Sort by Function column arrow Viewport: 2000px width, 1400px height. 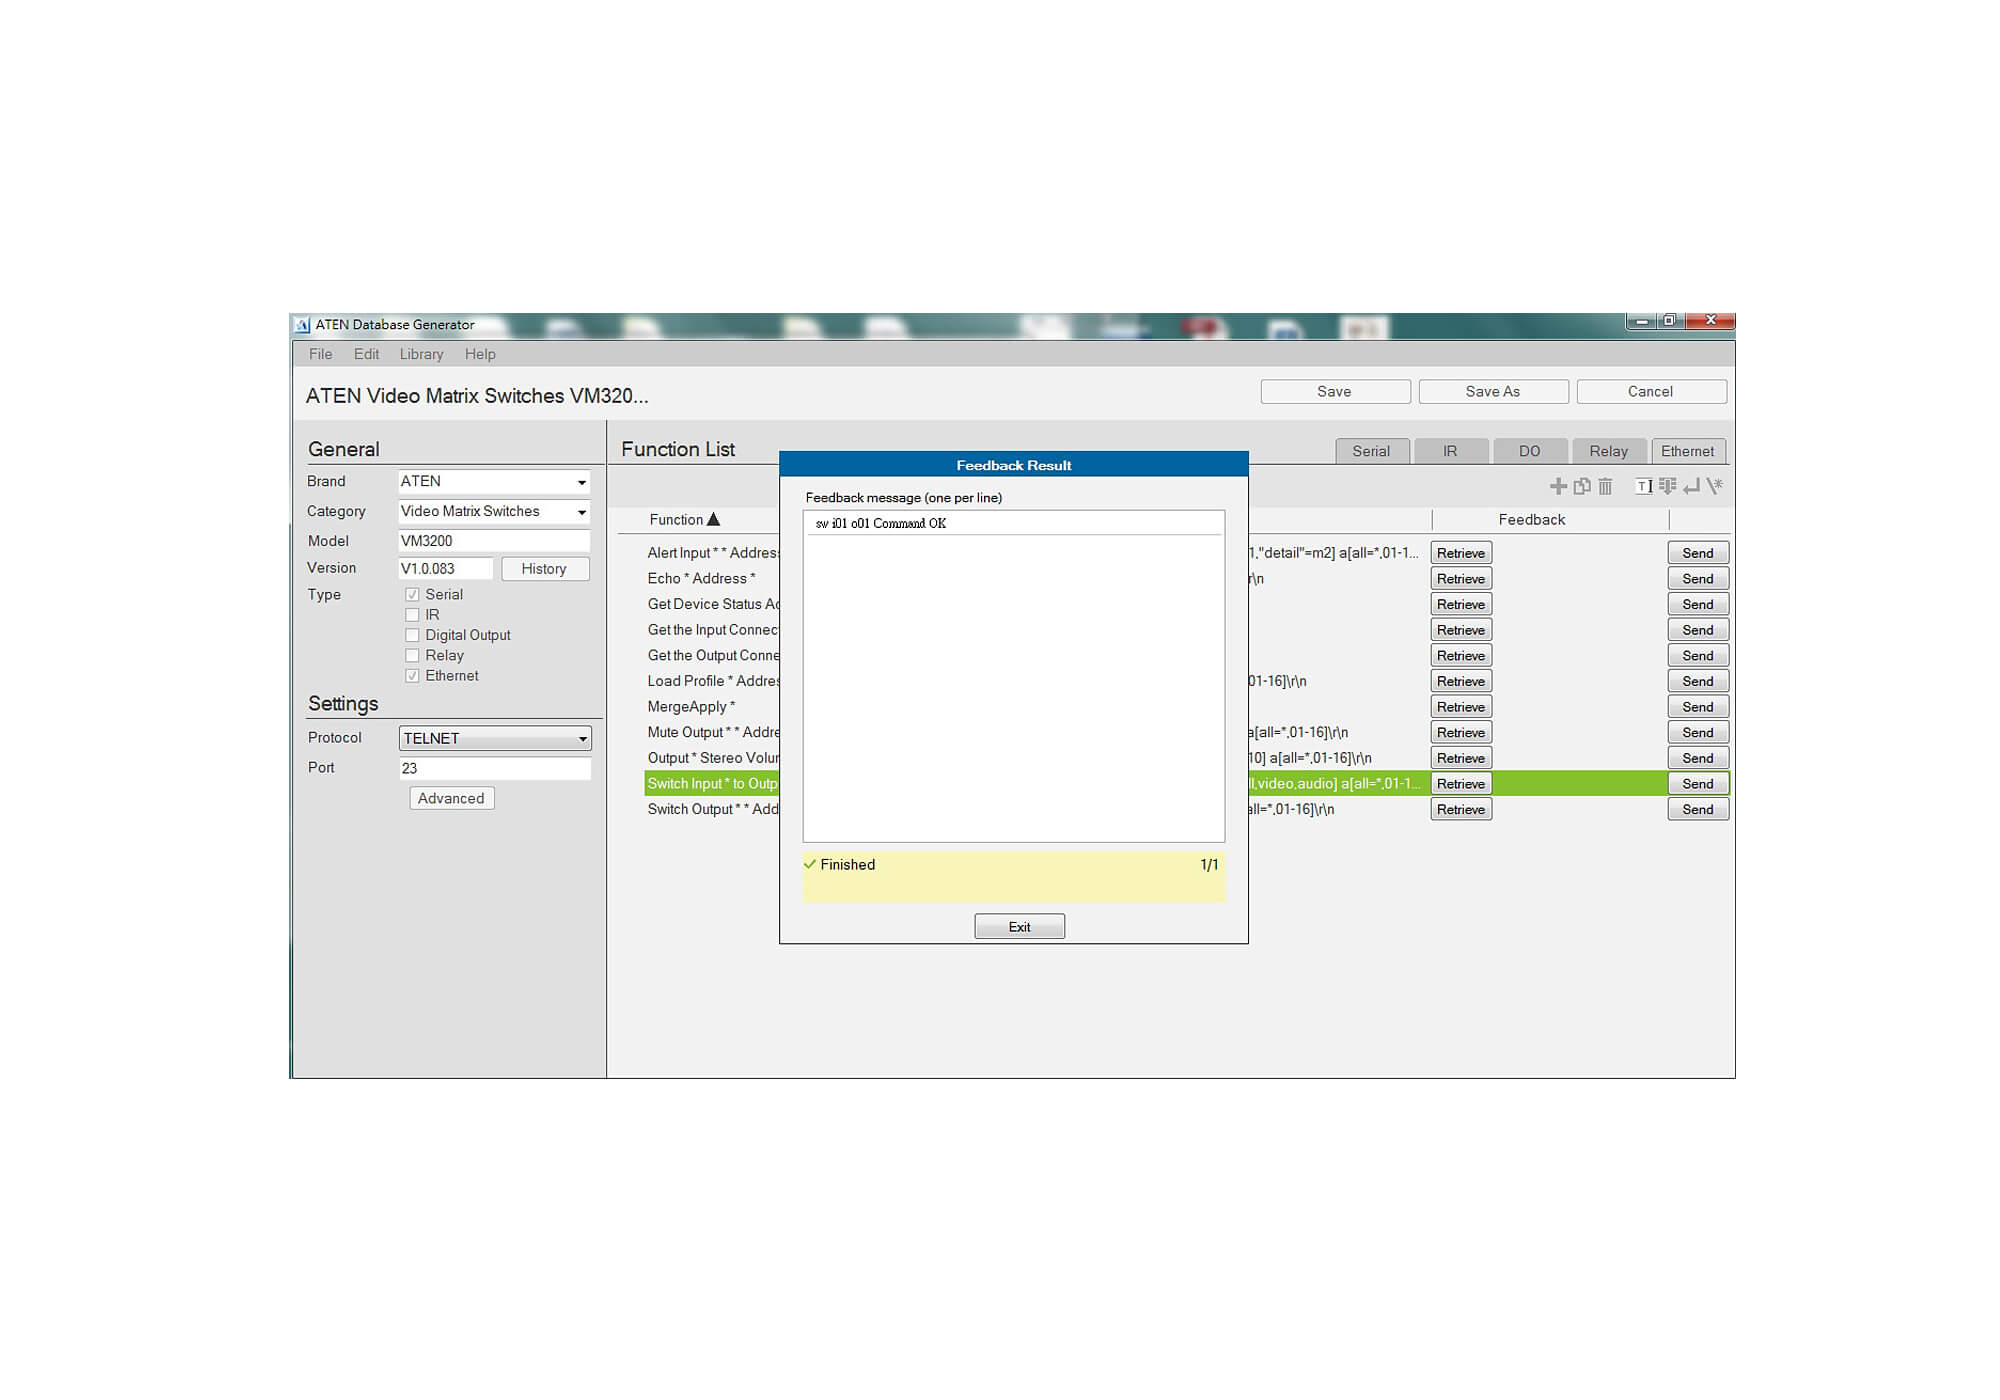(x=713, y=519)
